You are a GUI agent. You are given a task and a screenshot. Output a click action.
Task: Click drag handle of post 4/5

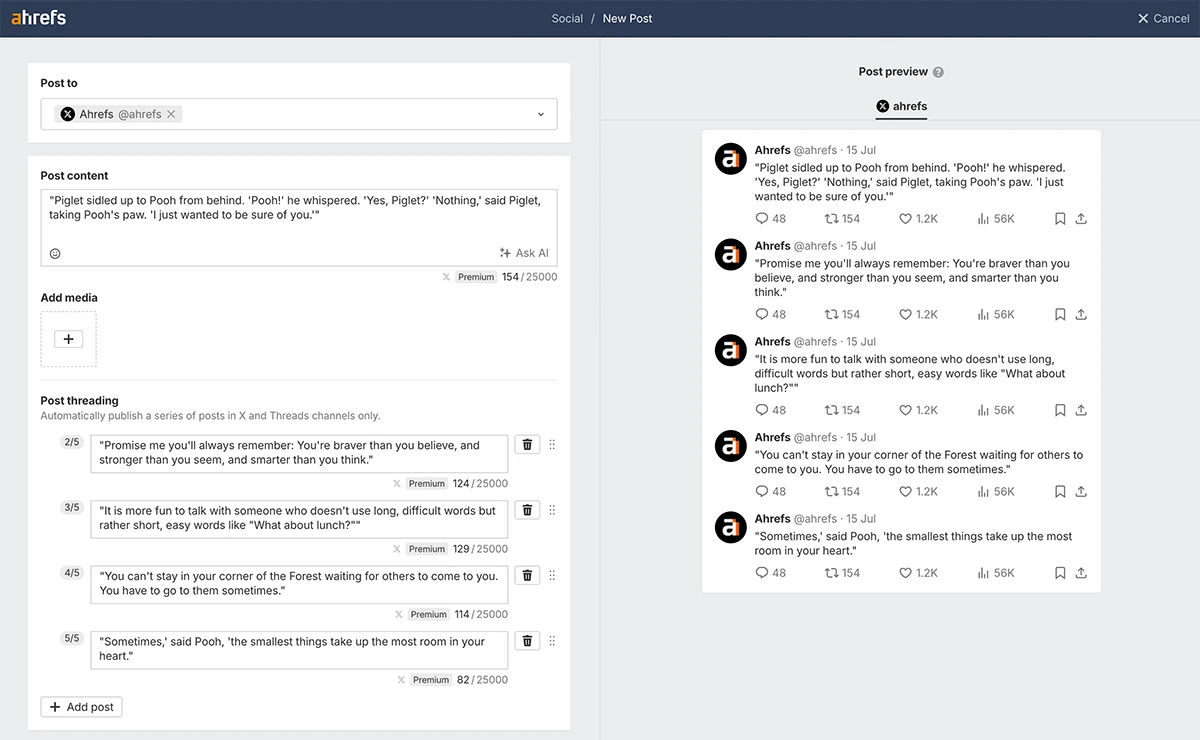coord(552,575)
